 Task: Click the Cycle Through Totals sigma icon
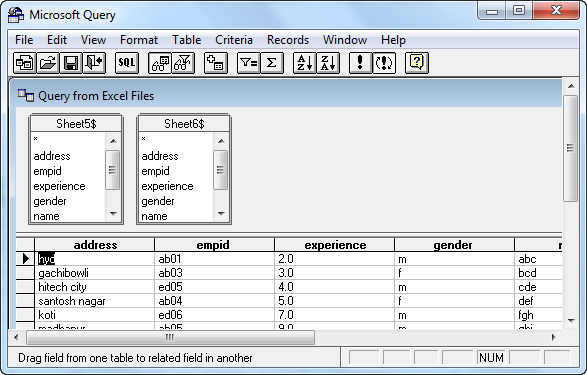coord(272,62)
